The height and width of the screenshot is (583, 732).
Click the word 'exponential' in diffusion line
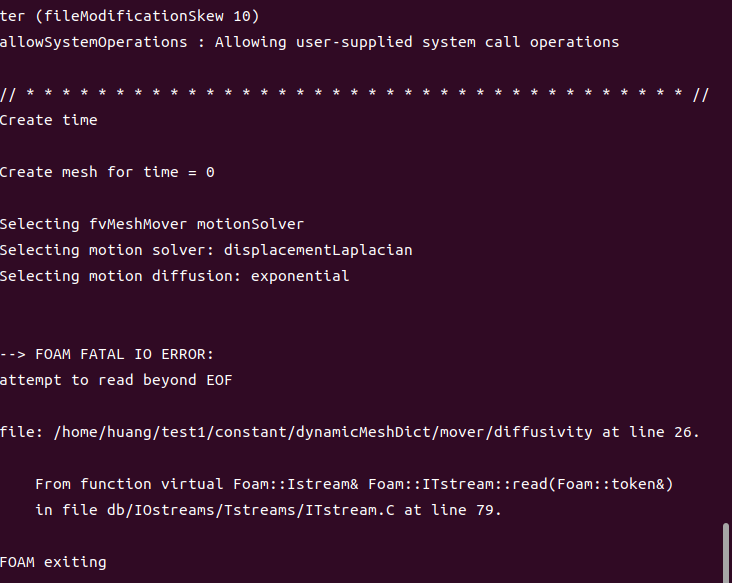tap(300, 276)
